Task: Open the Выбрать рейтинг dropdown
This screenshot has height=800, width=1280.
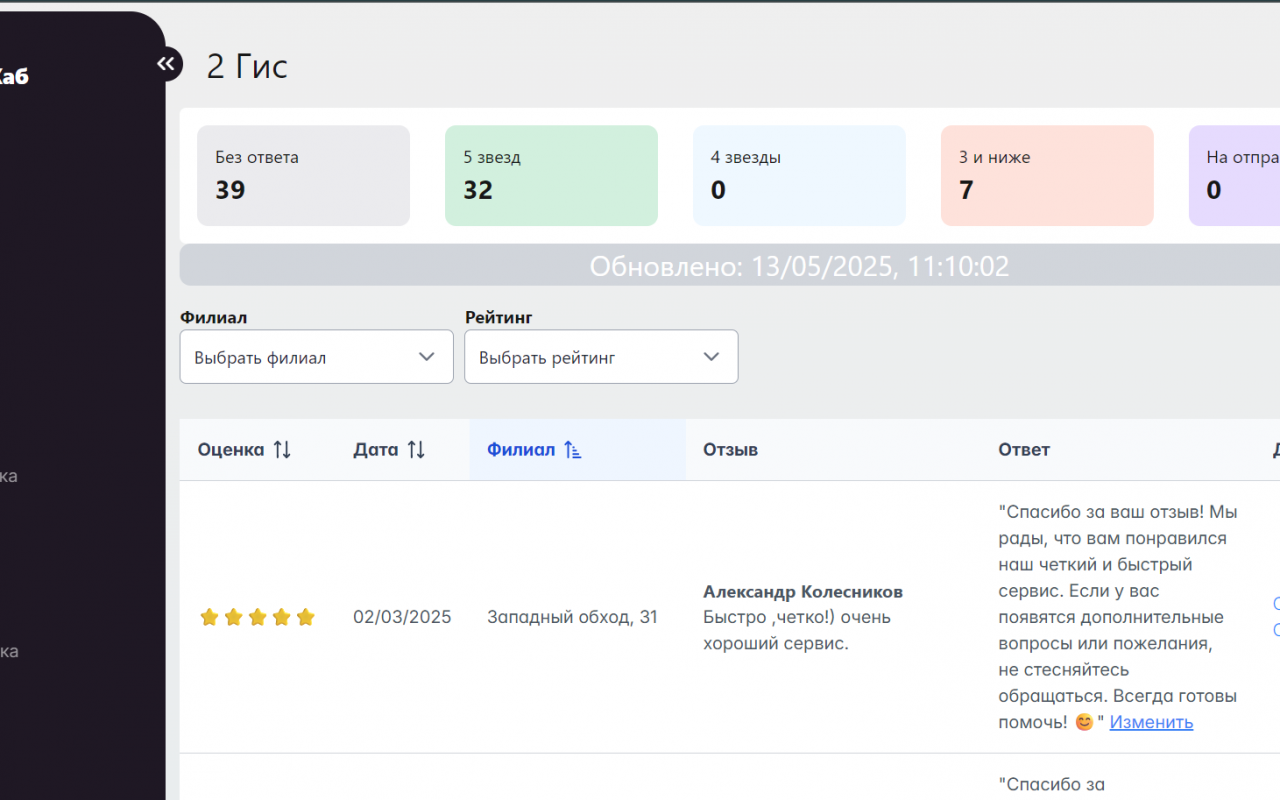Action: 601,357
